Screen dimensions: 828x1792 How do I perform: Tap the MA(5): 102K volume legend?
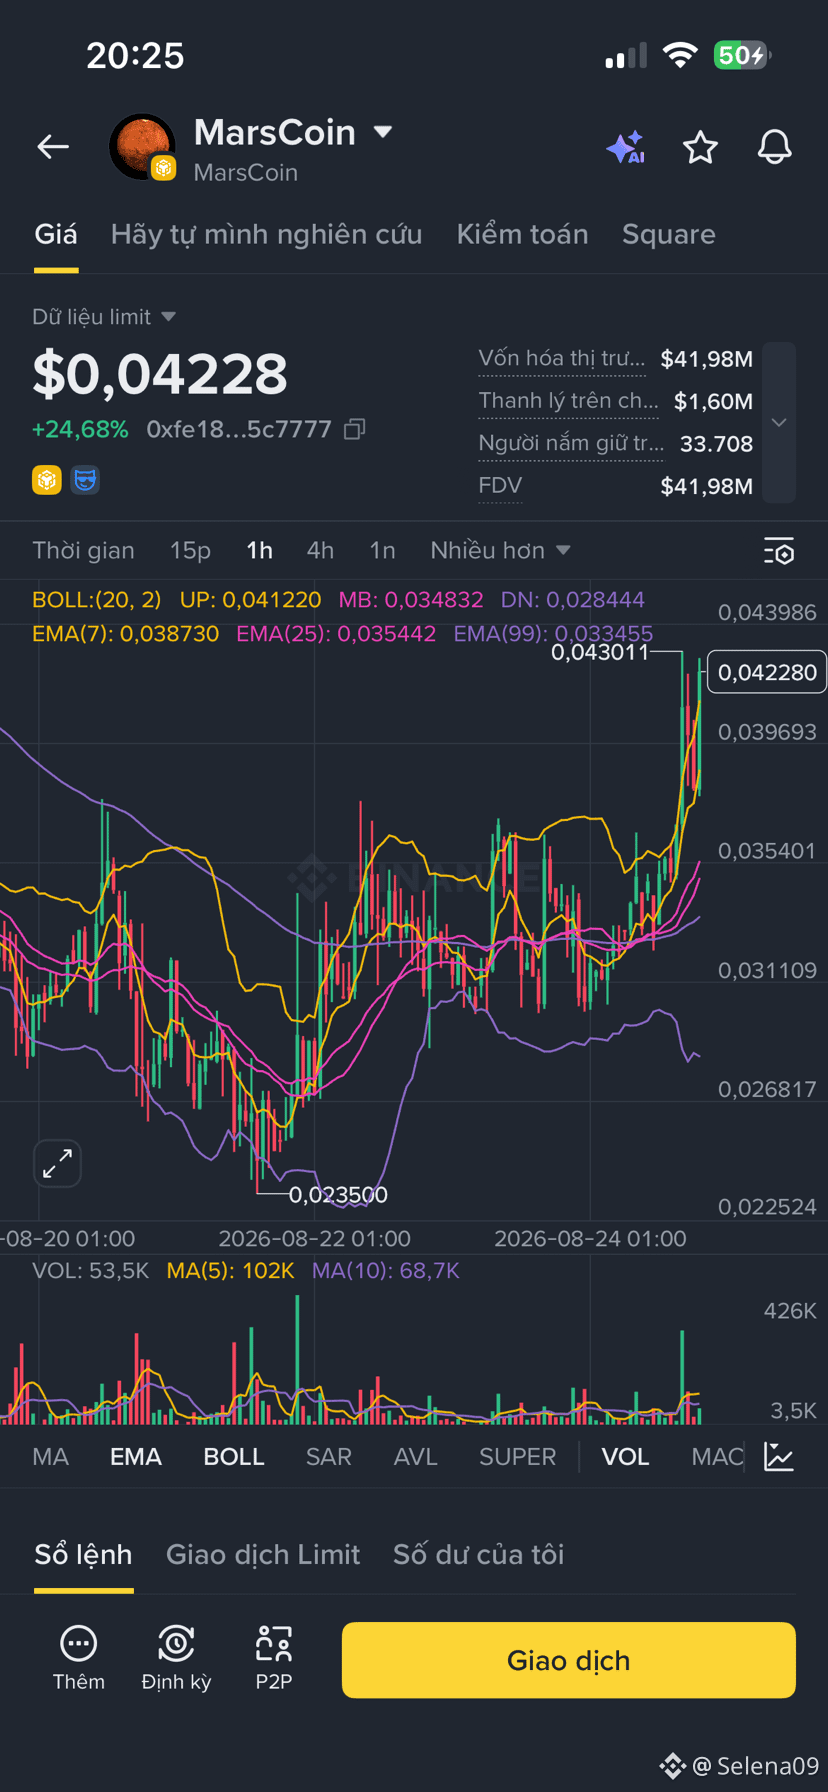(x=231, y=1271)
